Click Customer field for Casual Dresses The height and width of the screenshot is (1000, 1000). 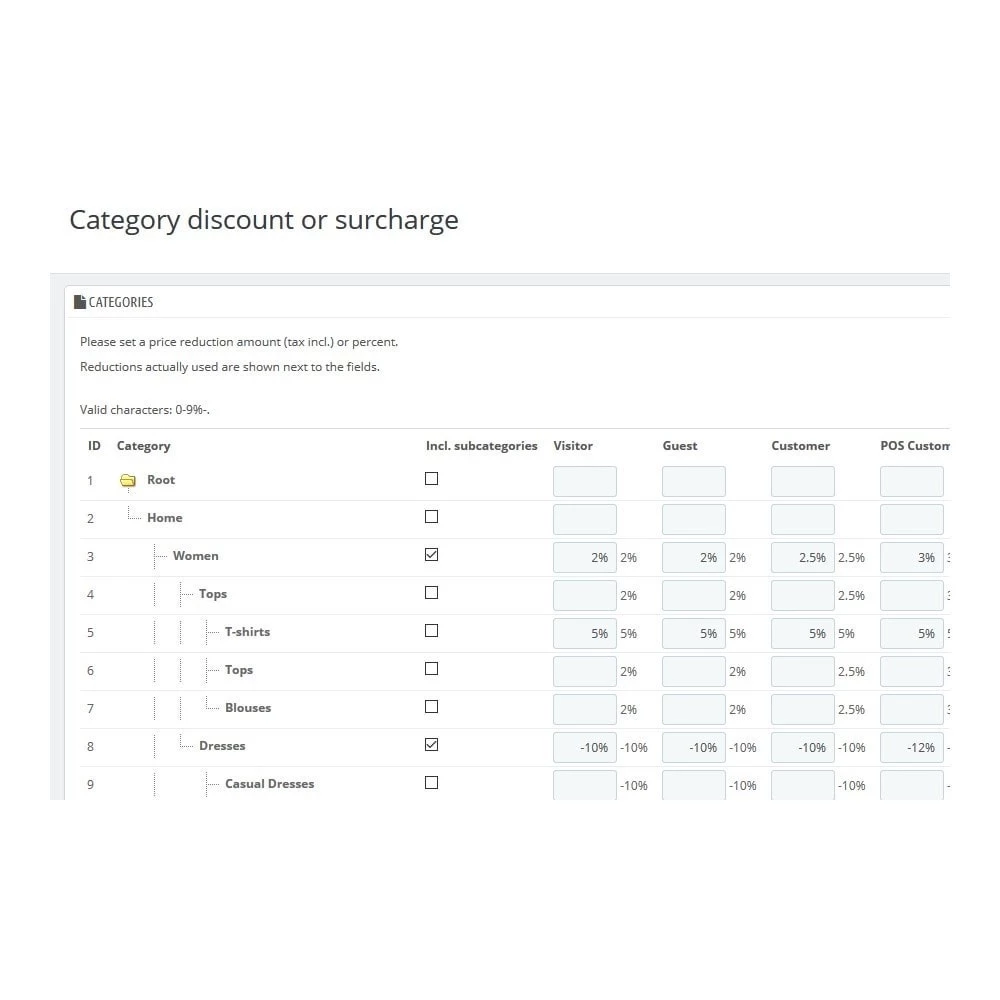coord(802,785)
